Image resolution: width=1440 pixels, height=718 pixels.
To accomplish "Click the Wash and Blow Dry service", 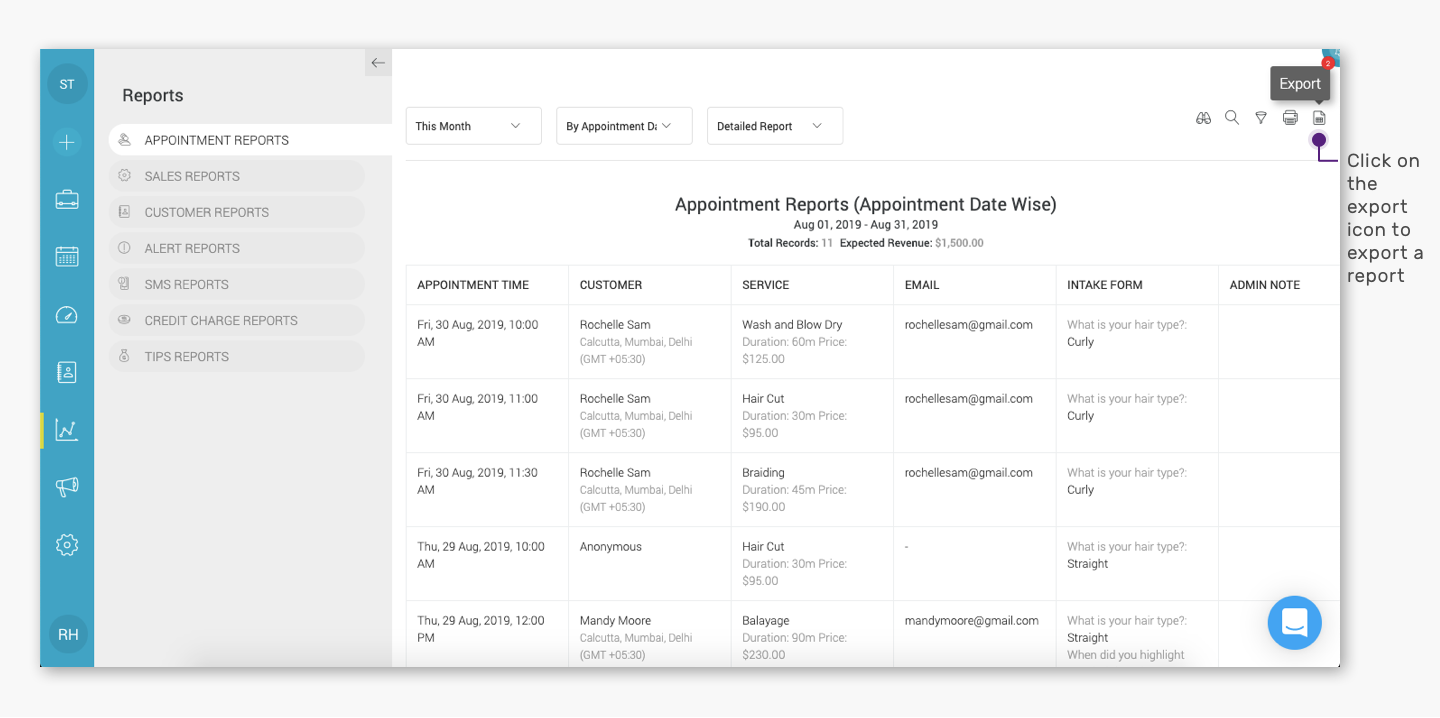I will (x=792, y=325).
